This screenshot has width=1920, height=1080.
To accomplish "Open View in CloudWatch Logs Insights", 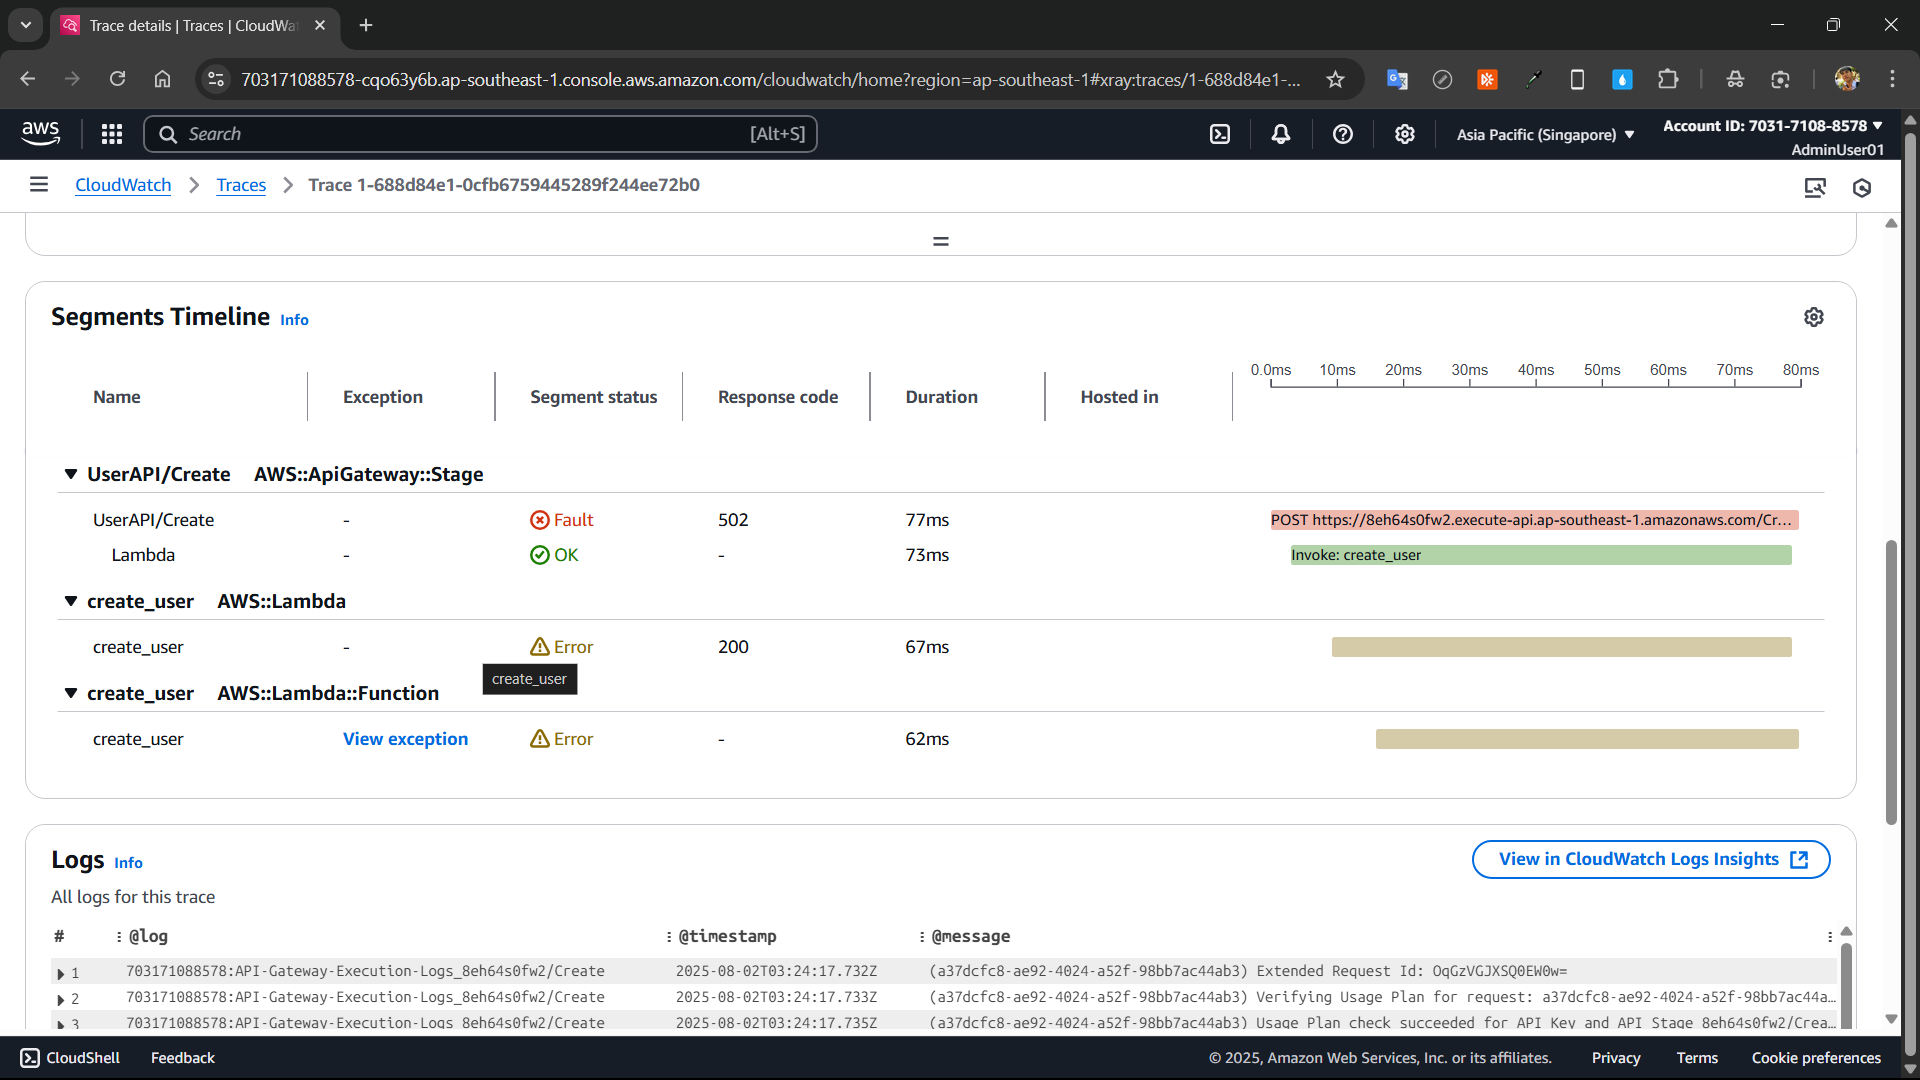I will pos(1651,859).
